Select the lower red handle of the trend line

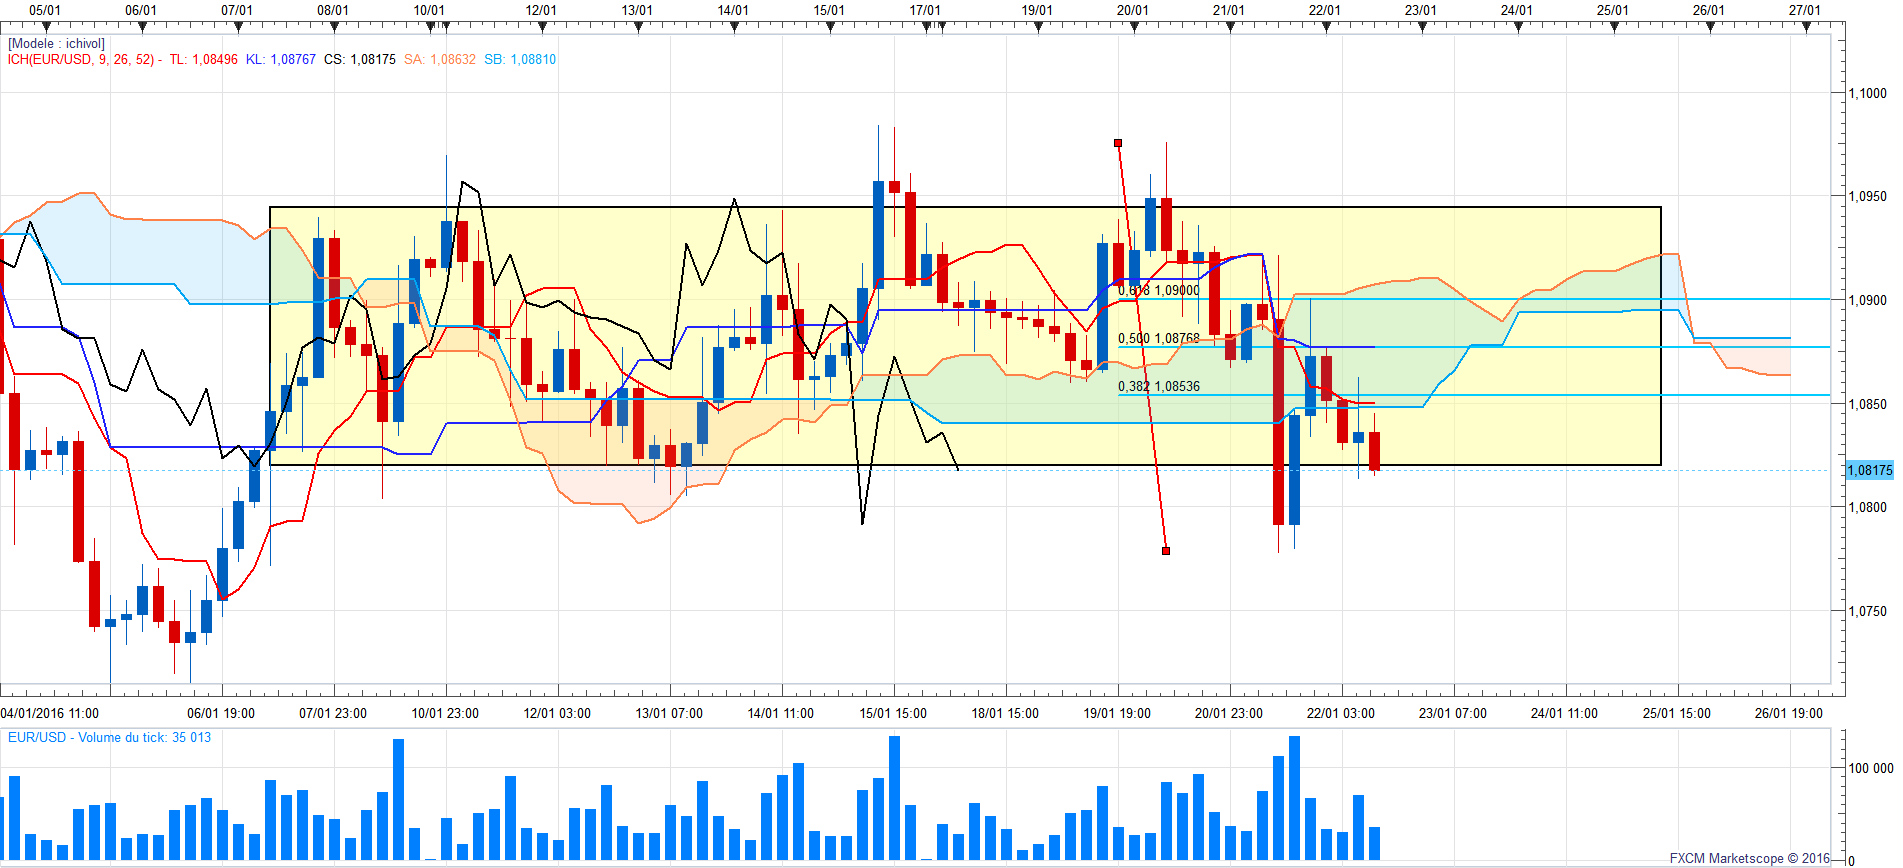click(x=1166, y=551)
